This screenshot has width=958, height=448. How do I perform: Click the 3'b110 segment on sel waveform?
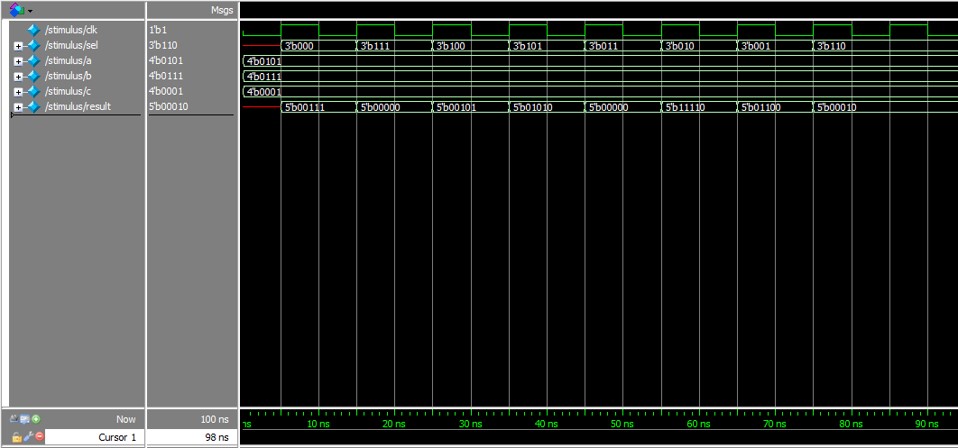click(885, 46)
